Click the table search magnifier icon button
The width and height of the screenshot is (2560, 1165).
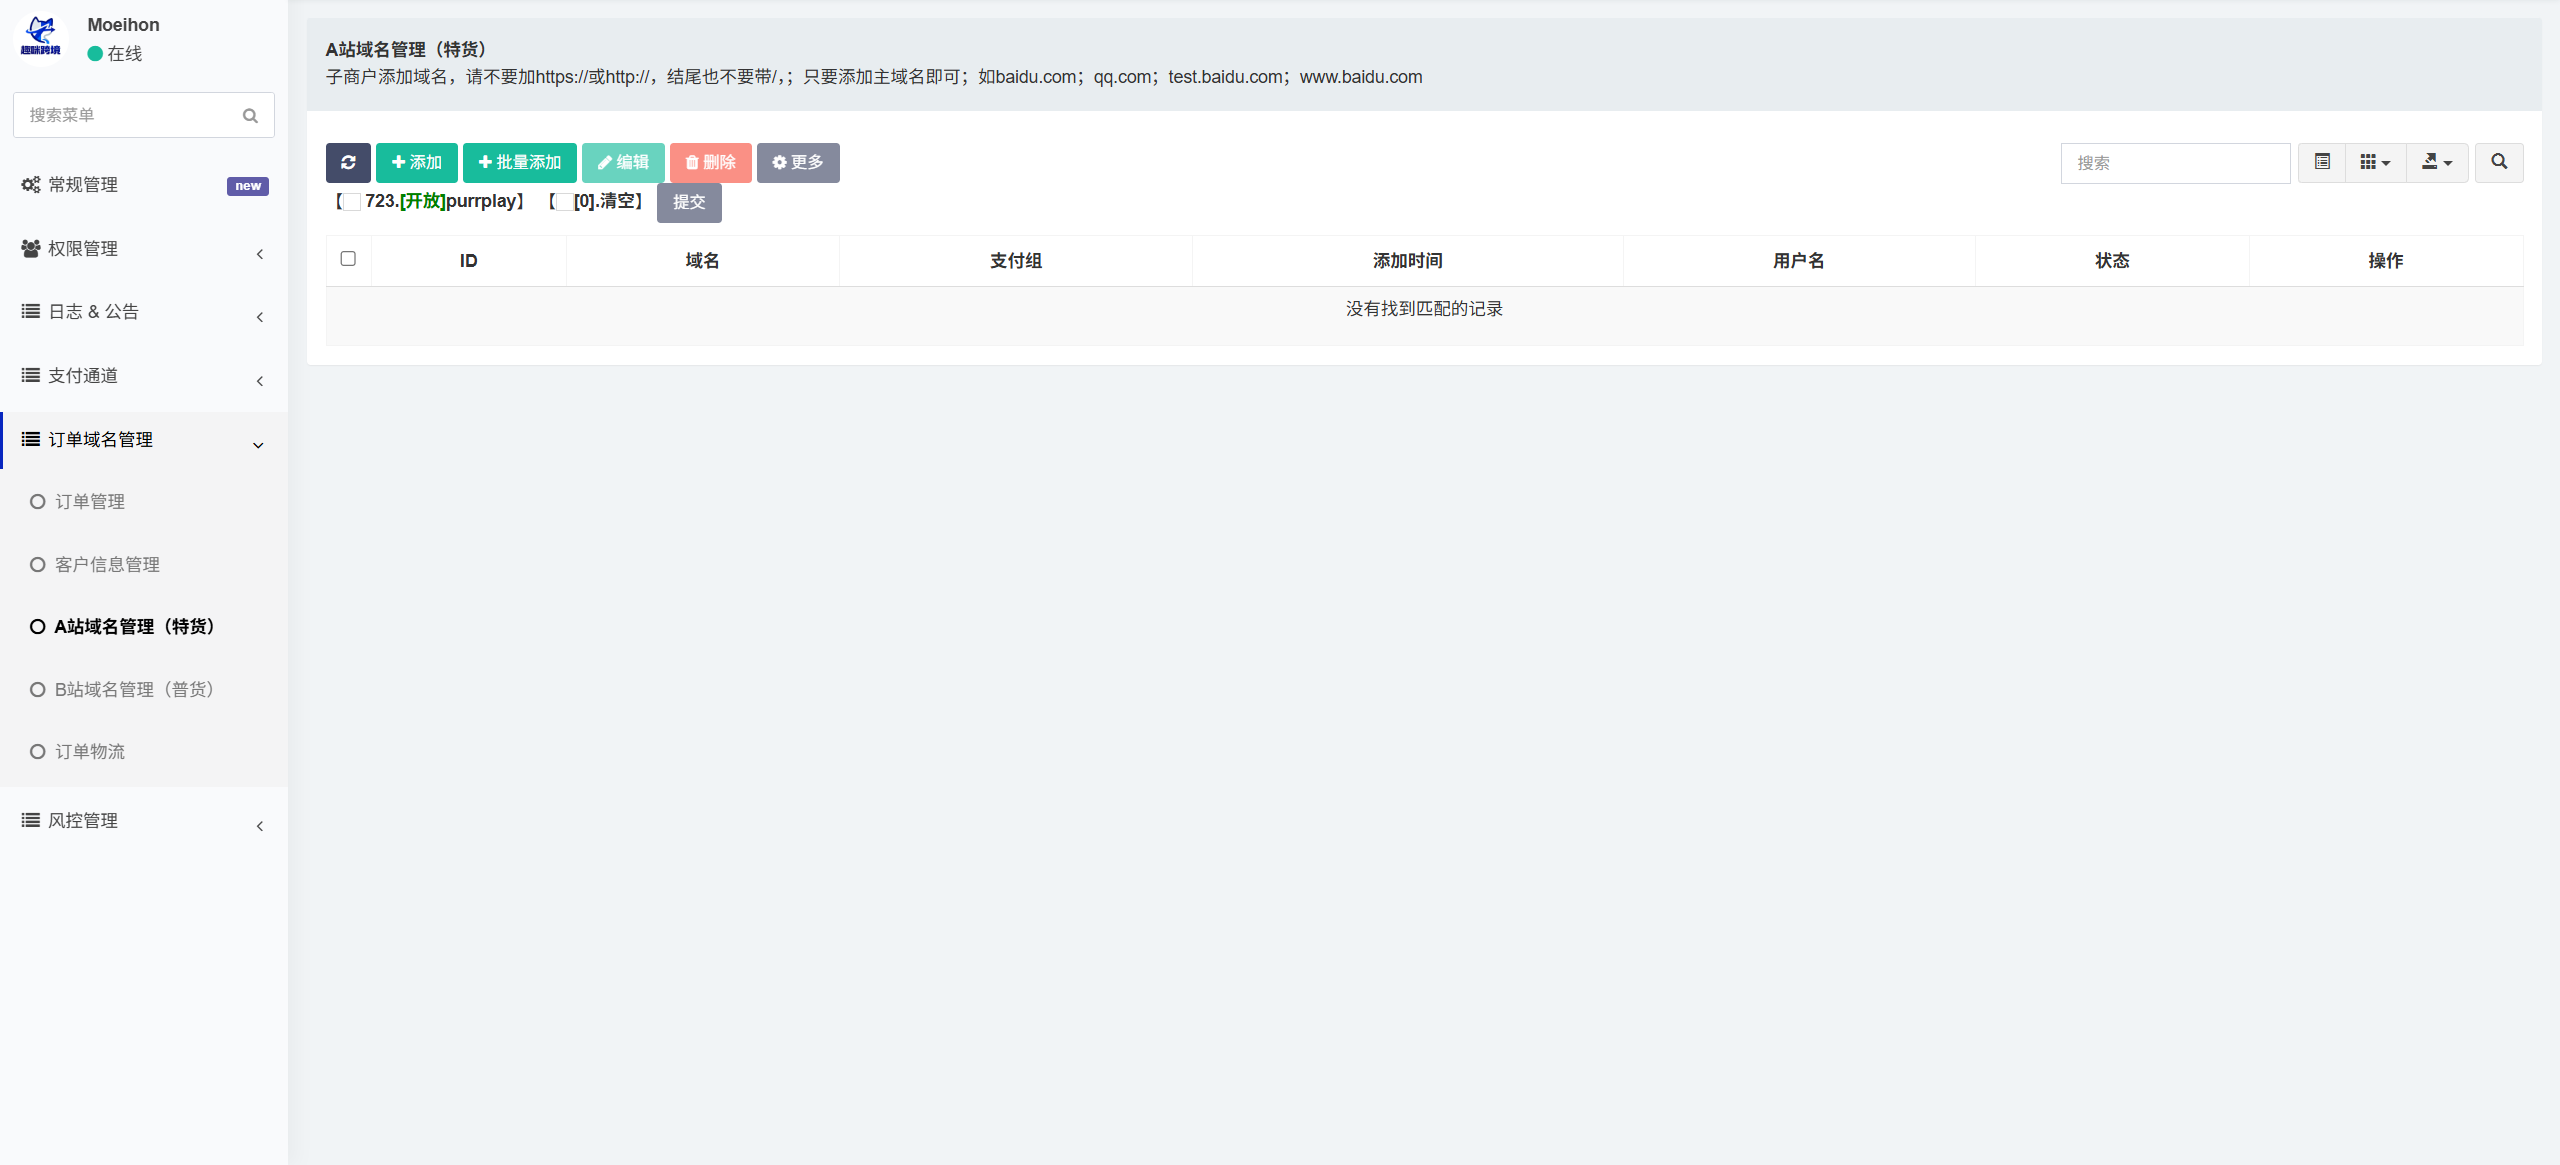click(x=2499, y=162)
